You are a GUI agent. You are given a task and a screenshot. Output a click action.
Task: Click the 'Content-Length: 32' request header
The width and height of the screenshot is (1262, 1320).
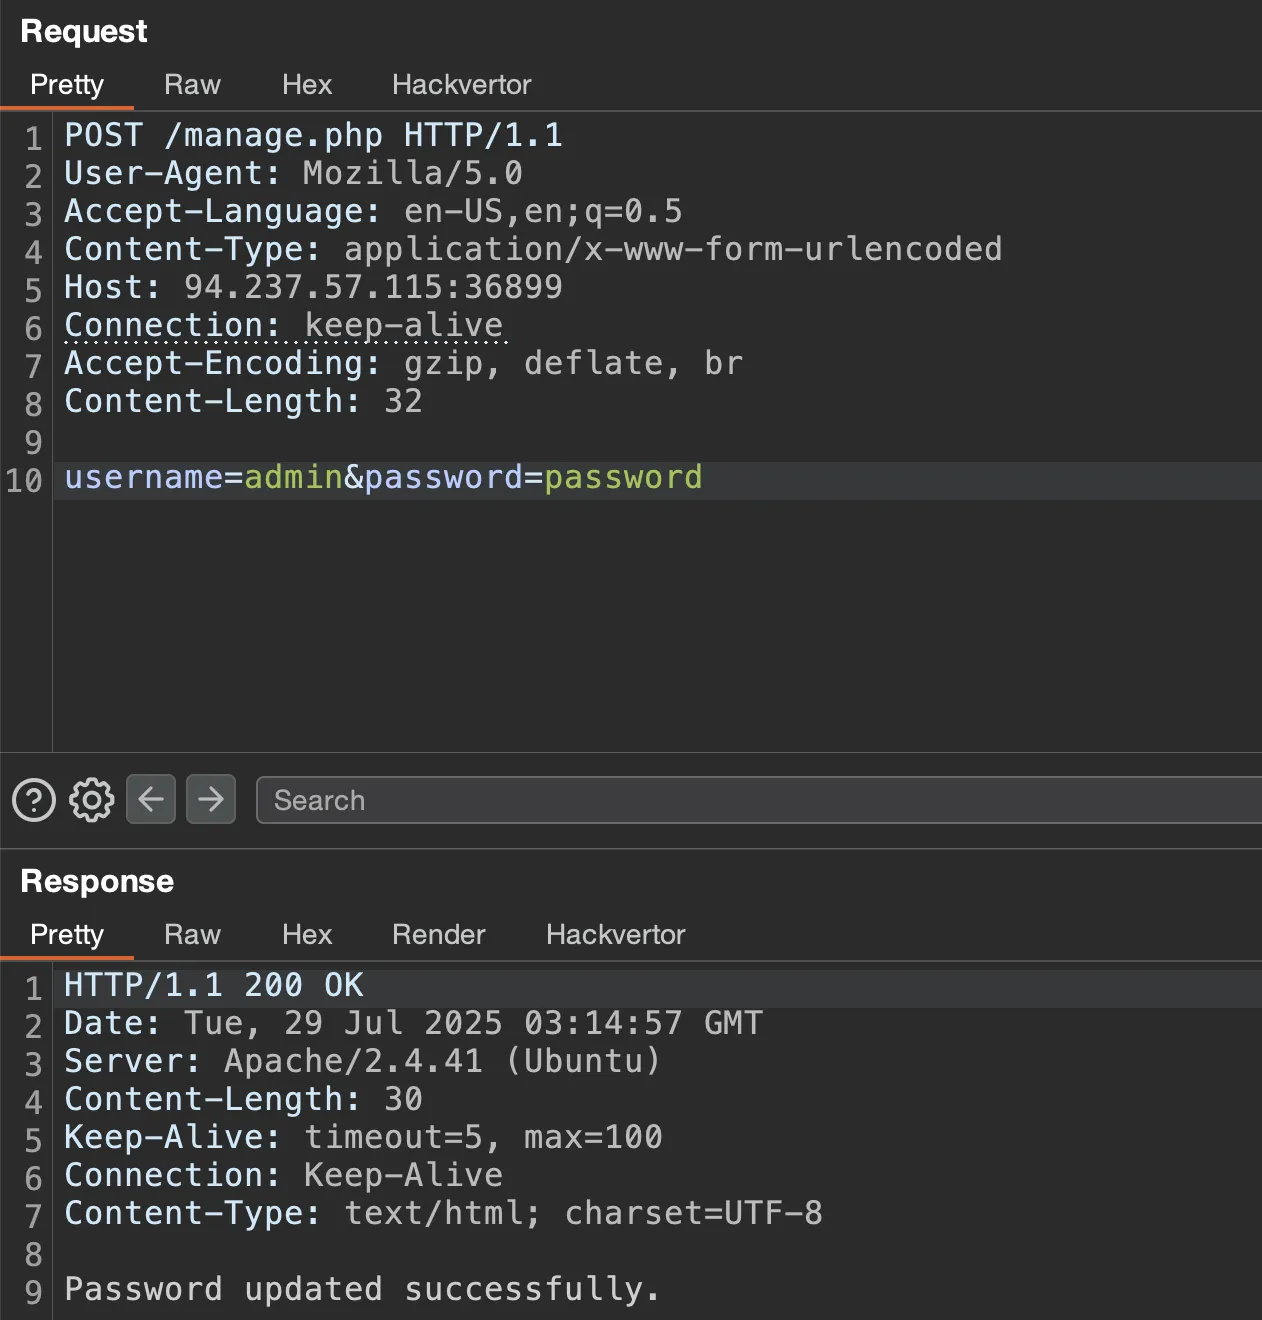[244, 401]
